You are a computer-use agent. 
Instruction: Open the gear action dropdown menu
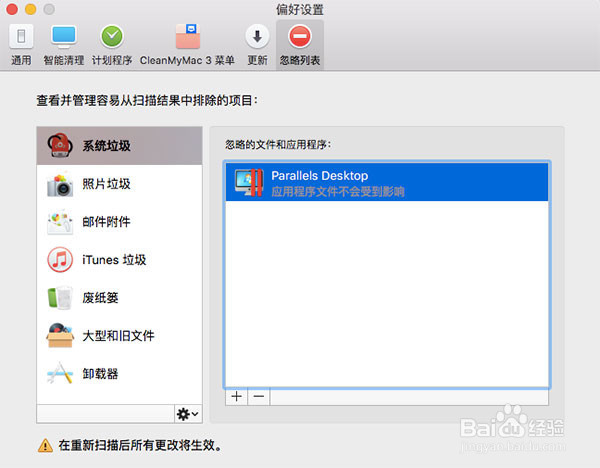[x=188, y=414]
